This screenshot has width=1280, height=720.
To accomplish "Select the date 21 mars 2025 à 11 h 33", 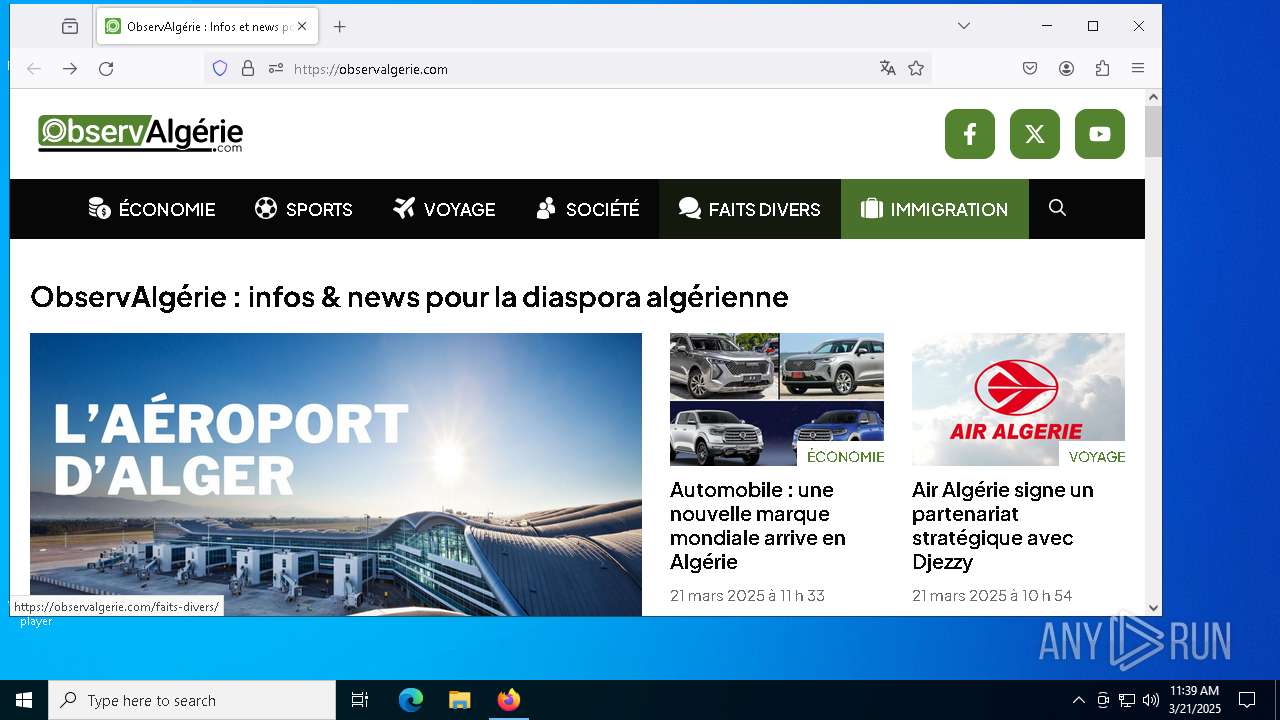I will pyautogui.click(x=747, y=595).
